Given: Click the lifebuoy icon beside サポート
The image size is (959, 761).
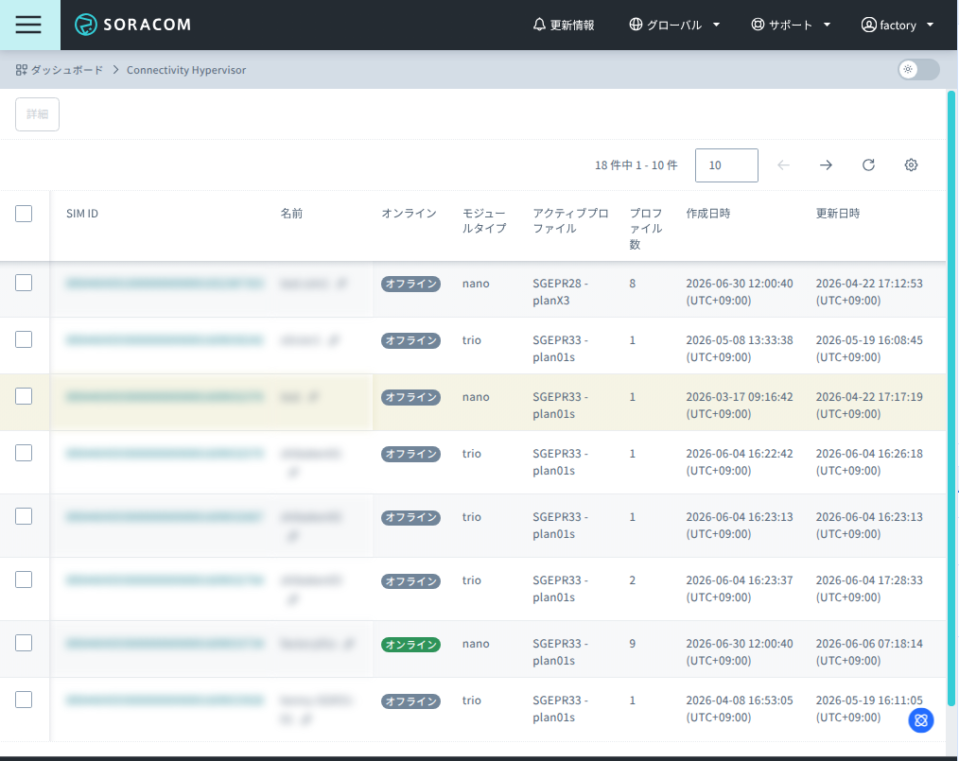Looking at the screenshot, I should point(757,24).
